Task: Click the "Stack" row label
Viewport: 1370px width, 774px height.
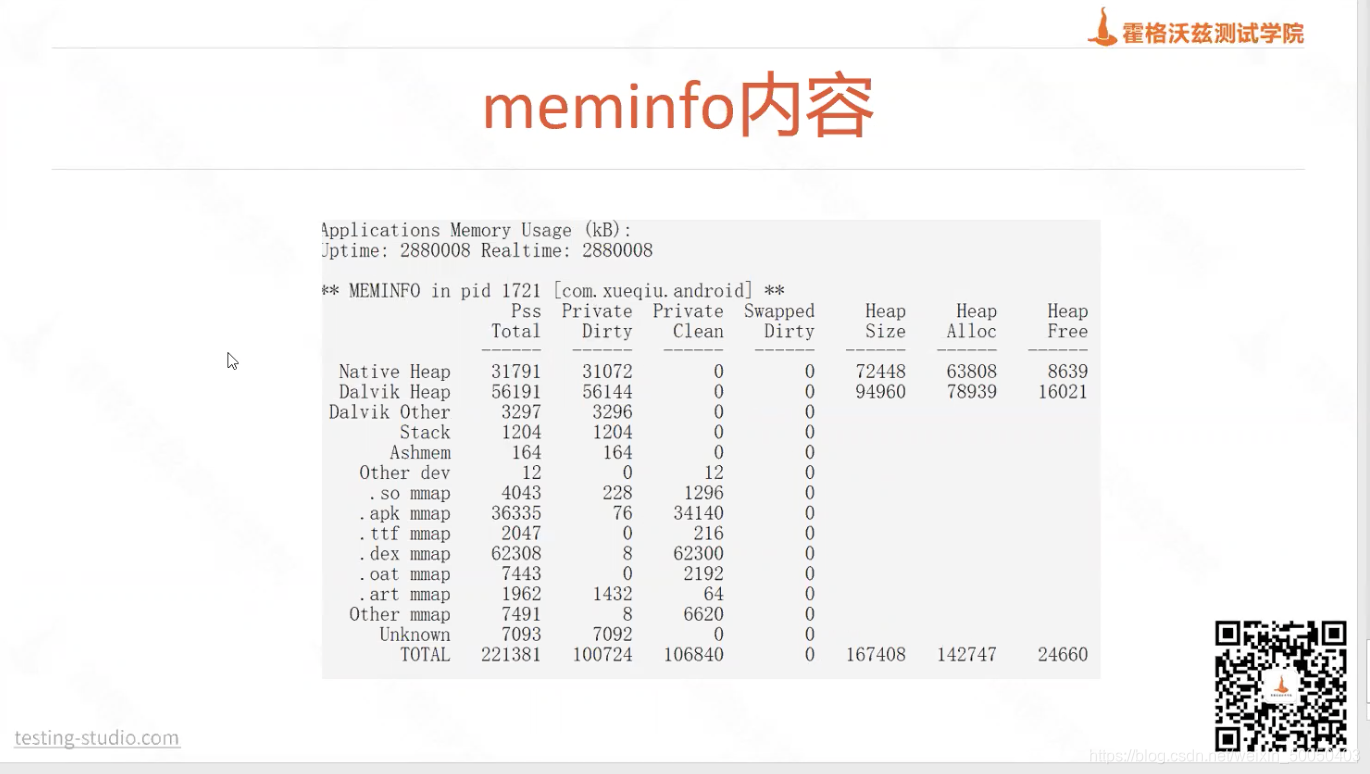Action: pos(425,432)
